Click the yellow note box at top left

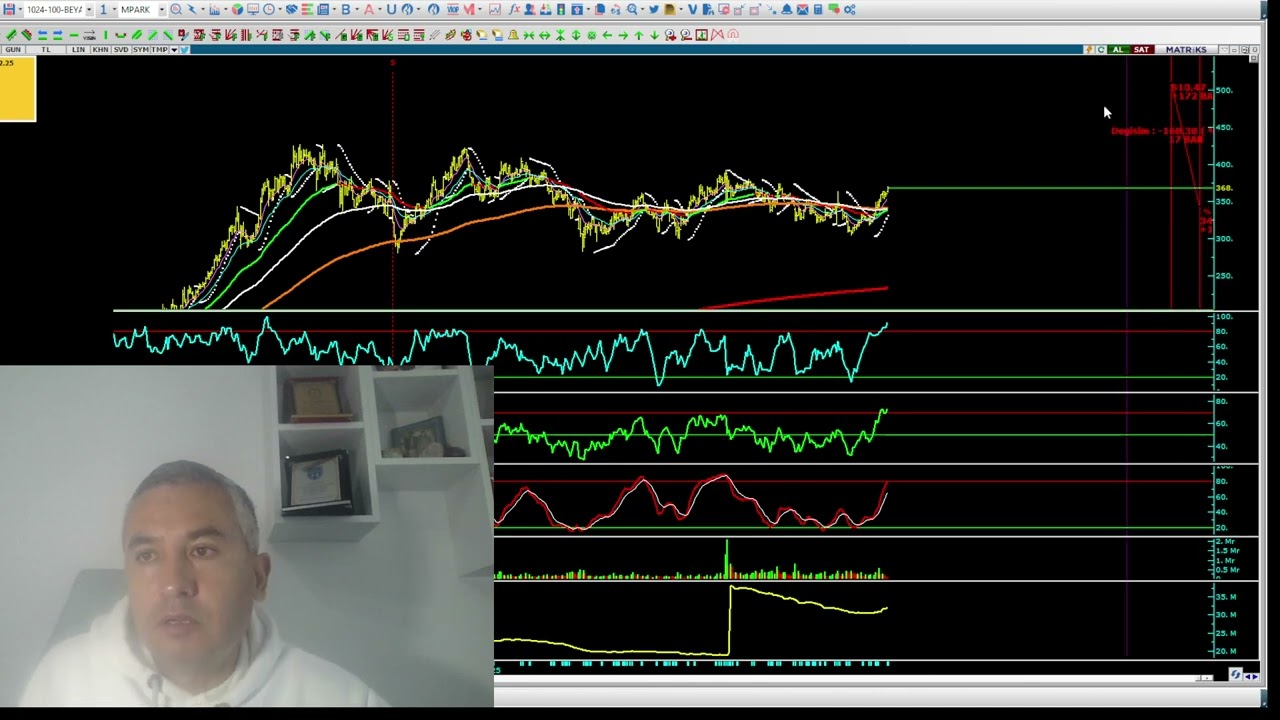(x=17, y=89)
